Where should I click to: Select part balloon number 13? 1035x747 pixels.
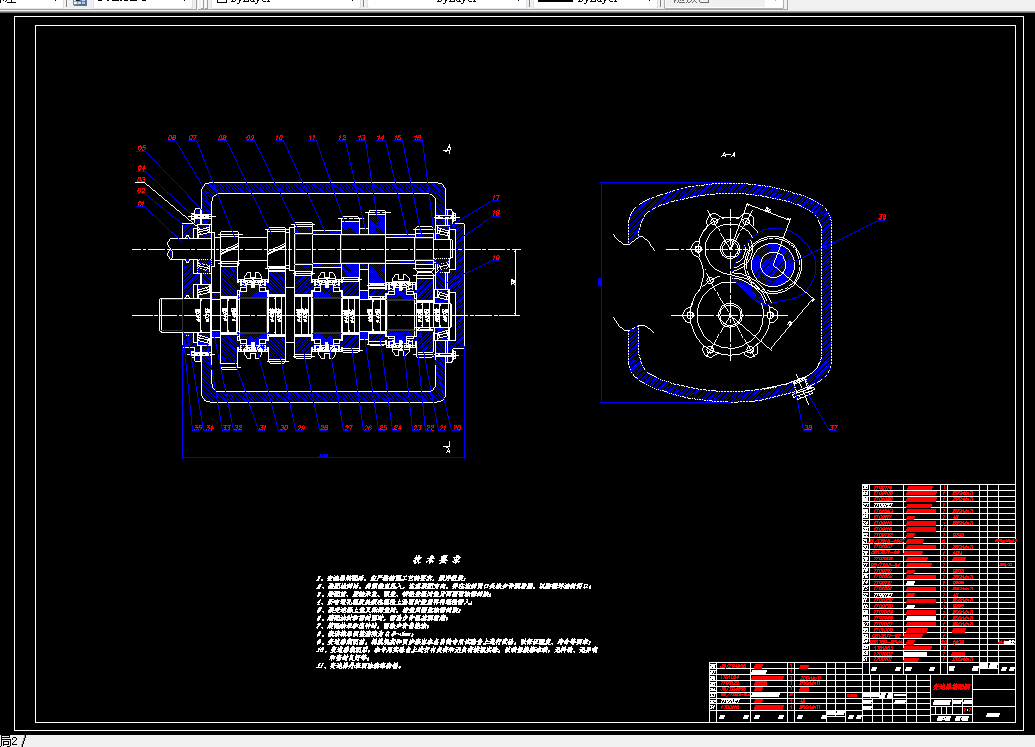pyautogui.click(x=362, y=138)
